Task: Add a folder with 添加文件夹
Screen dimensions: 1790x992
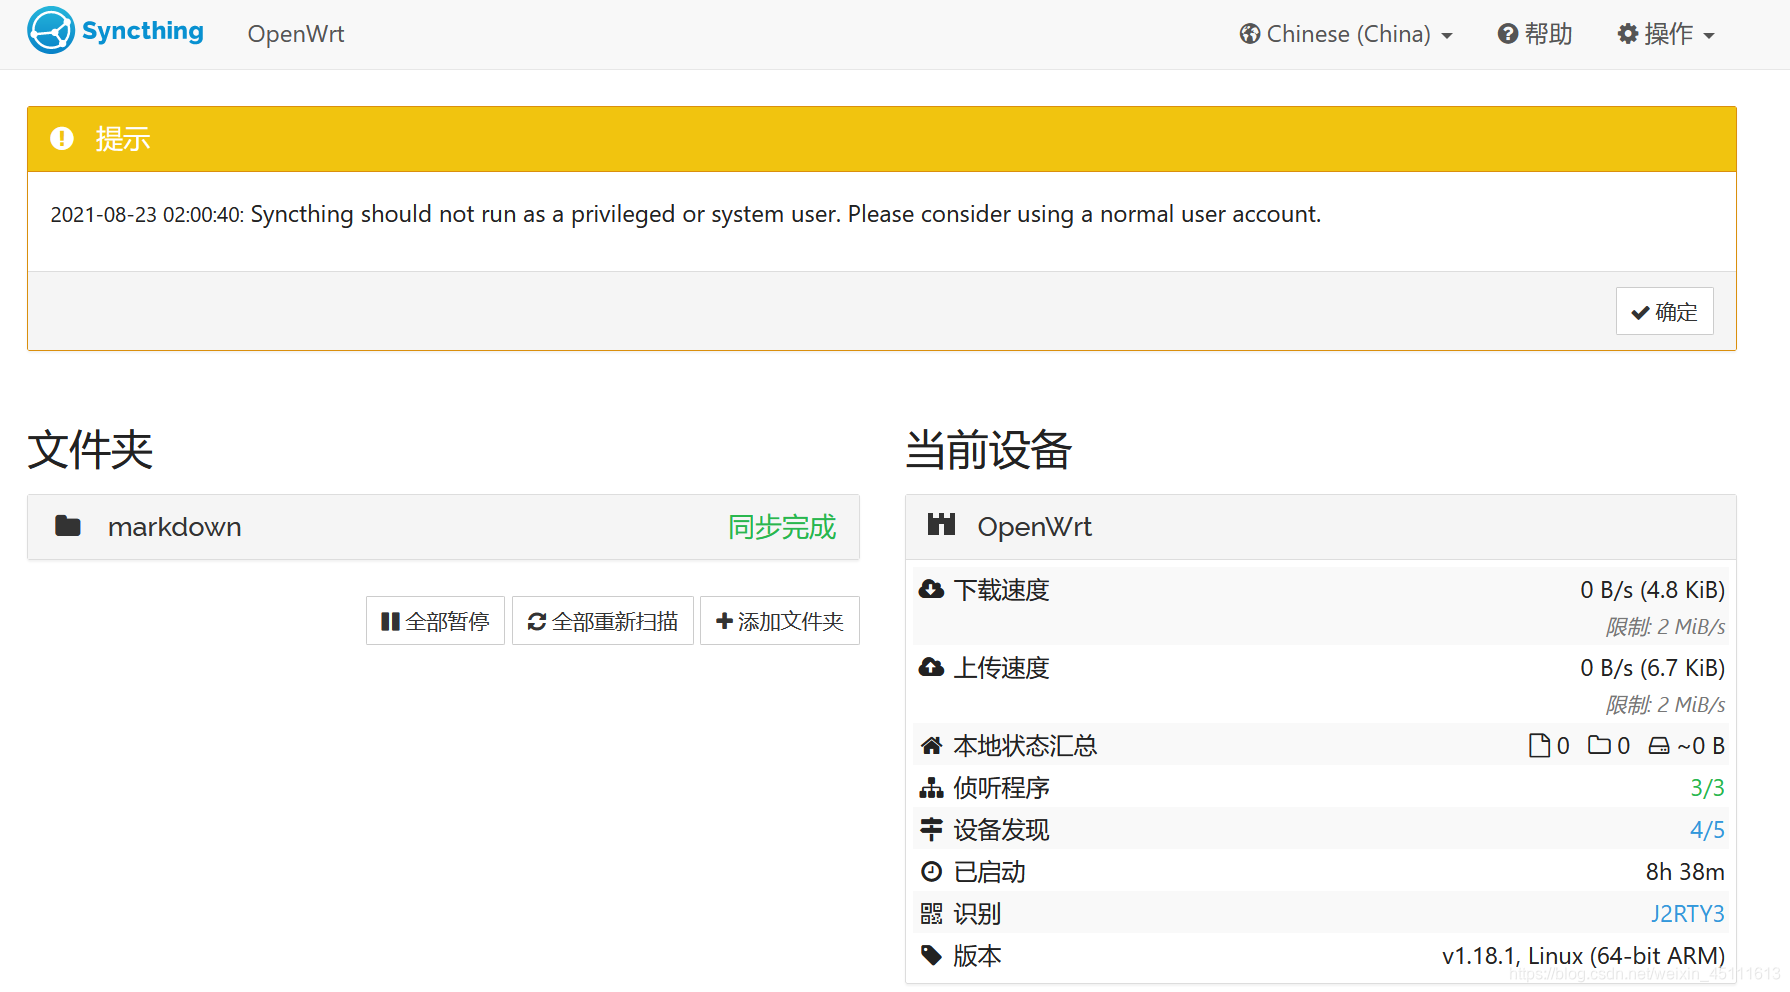Action: click(780, 621)
